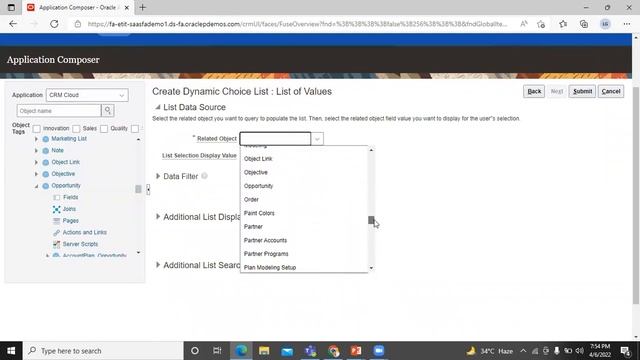Tick the Sales object tag checkbox

76,129
